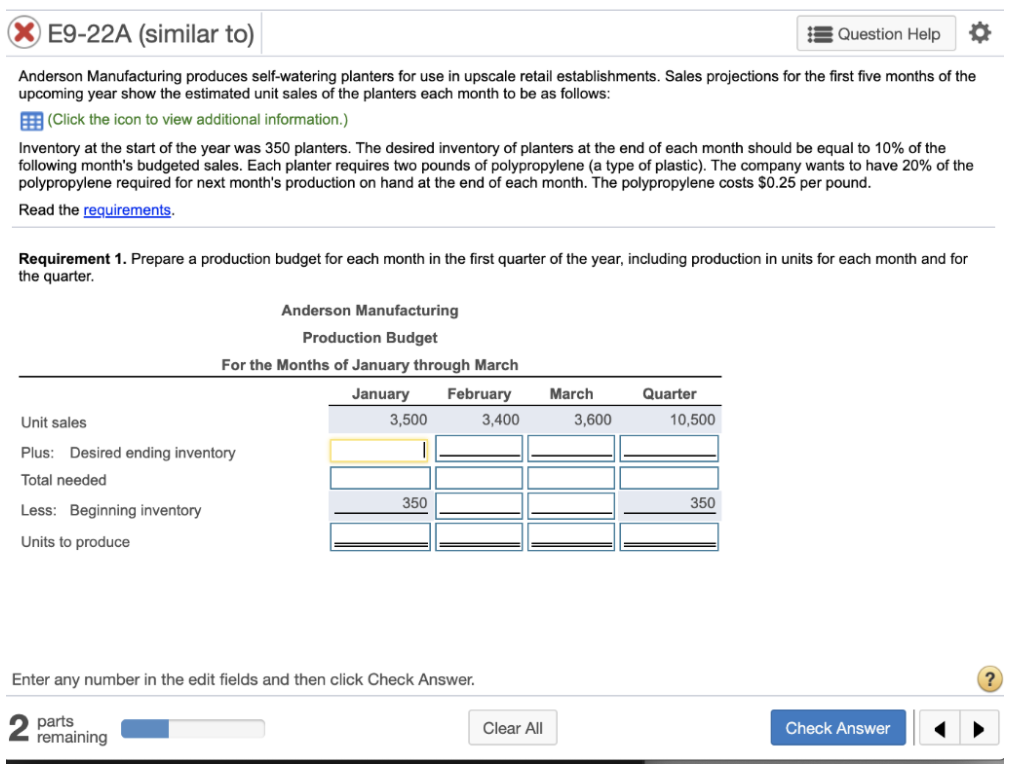Click the 'Desired ending inventory' row label
The width and height of the screenshot is (1014, 776).
coord(153,453)
